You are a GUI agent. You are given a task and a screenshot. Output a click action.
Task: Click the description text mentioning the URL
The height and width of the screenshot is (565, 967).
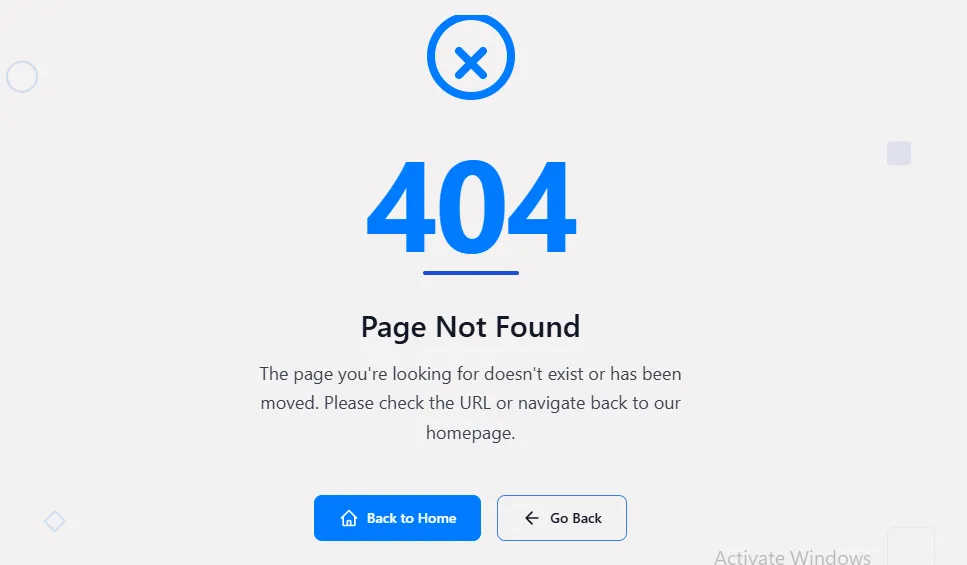471,403
